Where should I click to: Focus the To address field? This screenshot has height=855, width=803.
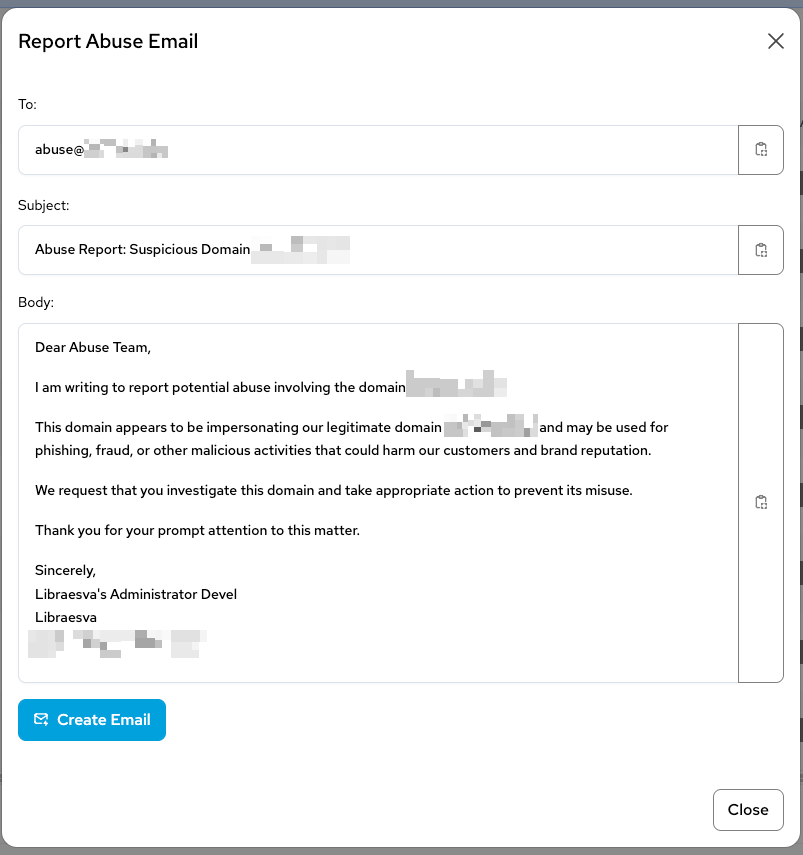(378, 150)
